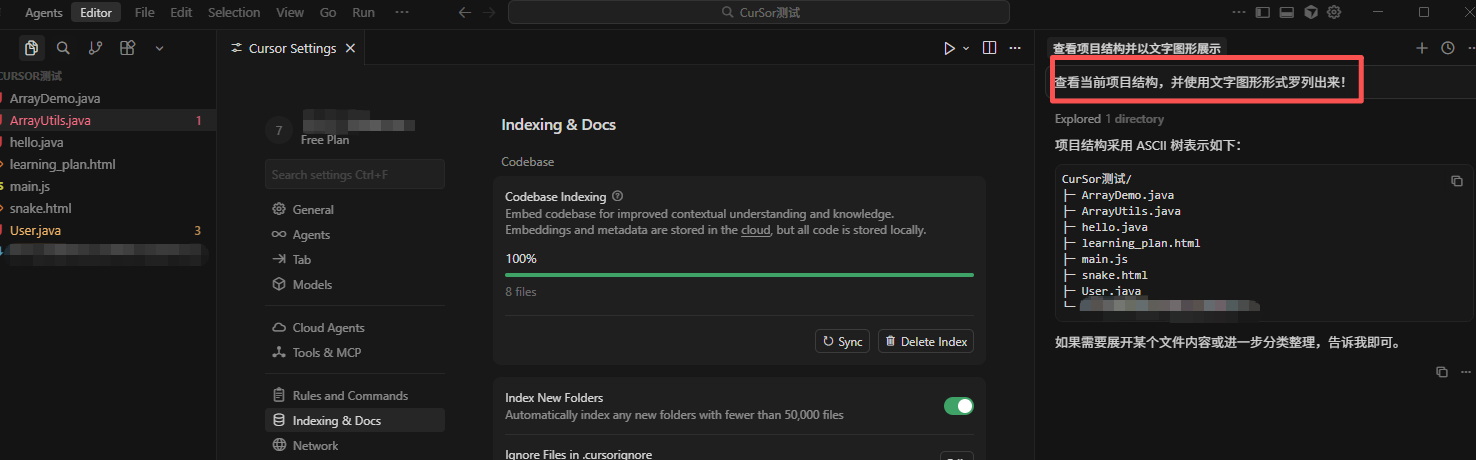This screenshot has width=1476, height=460.
Task: Open the Run menu
Action: pyautogui.click(x=364, y=13)
